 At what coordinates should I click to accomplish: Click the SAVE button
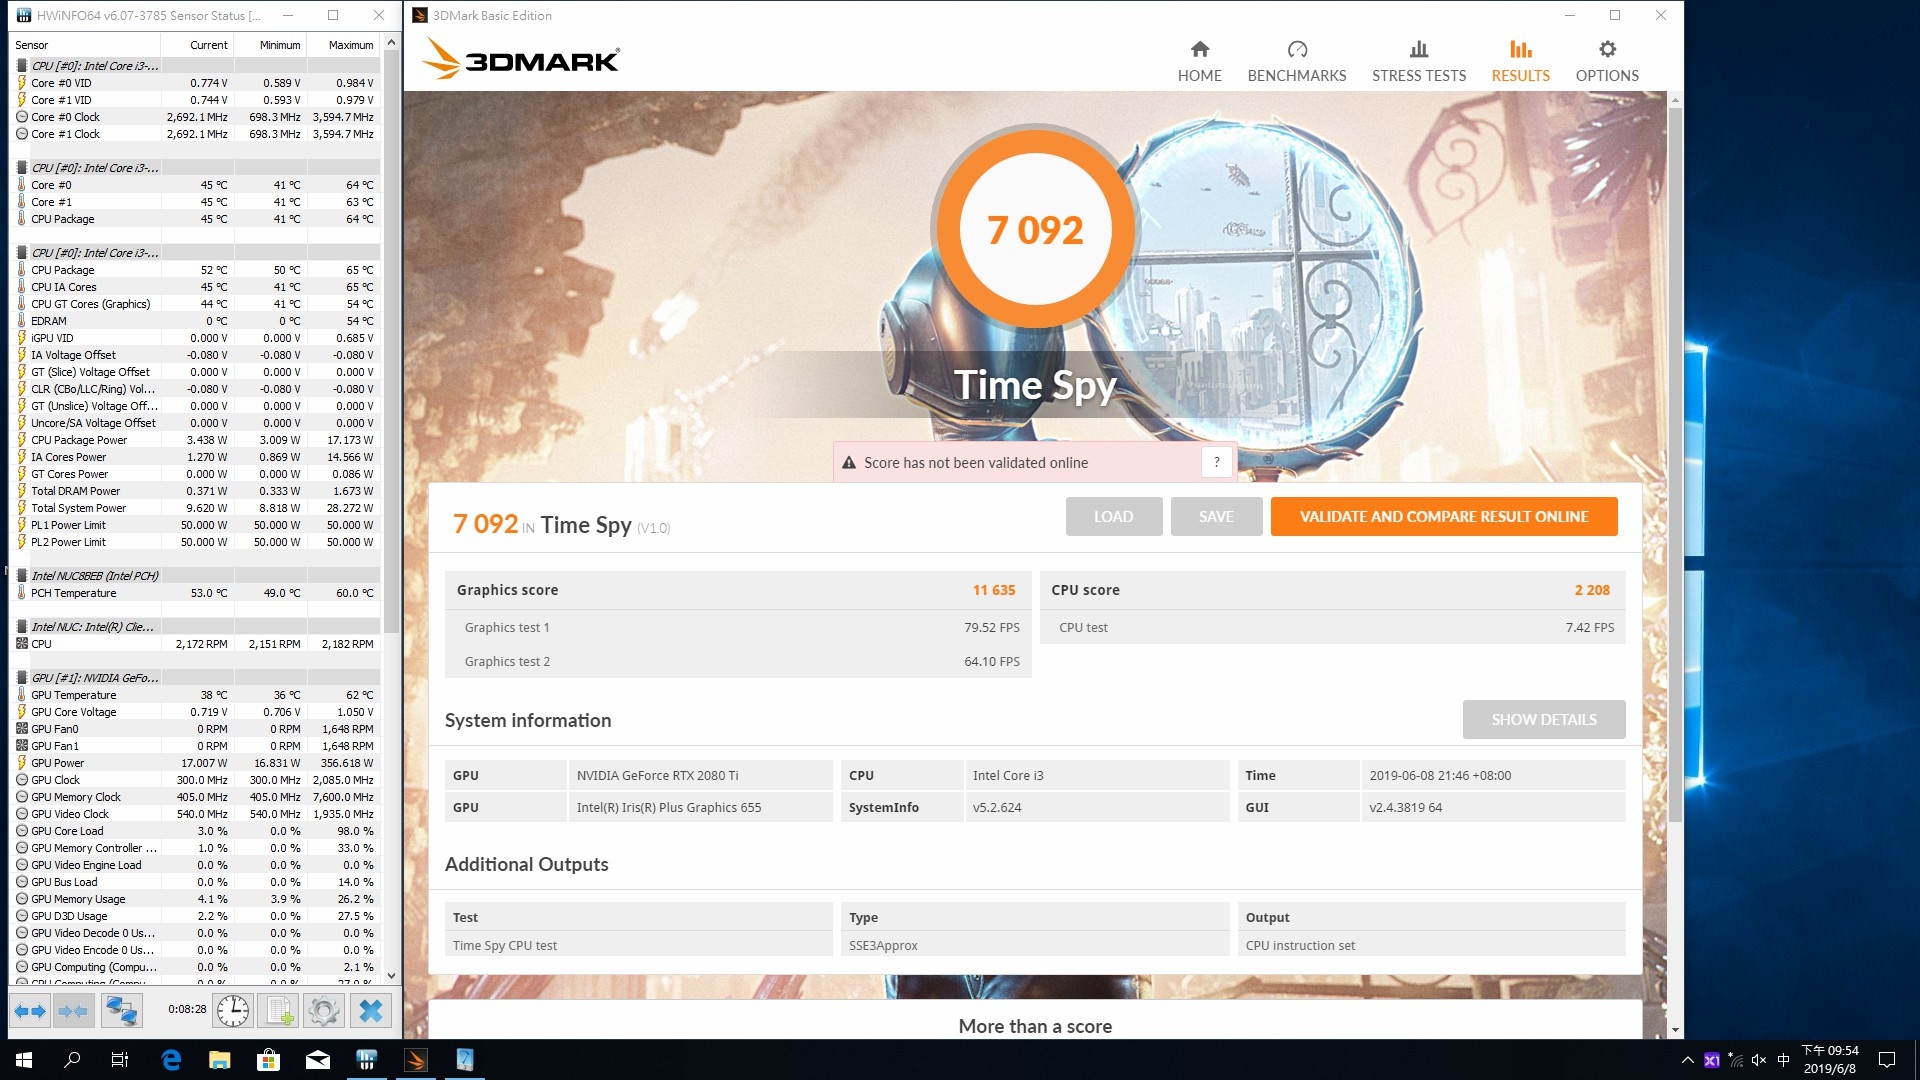click(x=1216, y=516)
